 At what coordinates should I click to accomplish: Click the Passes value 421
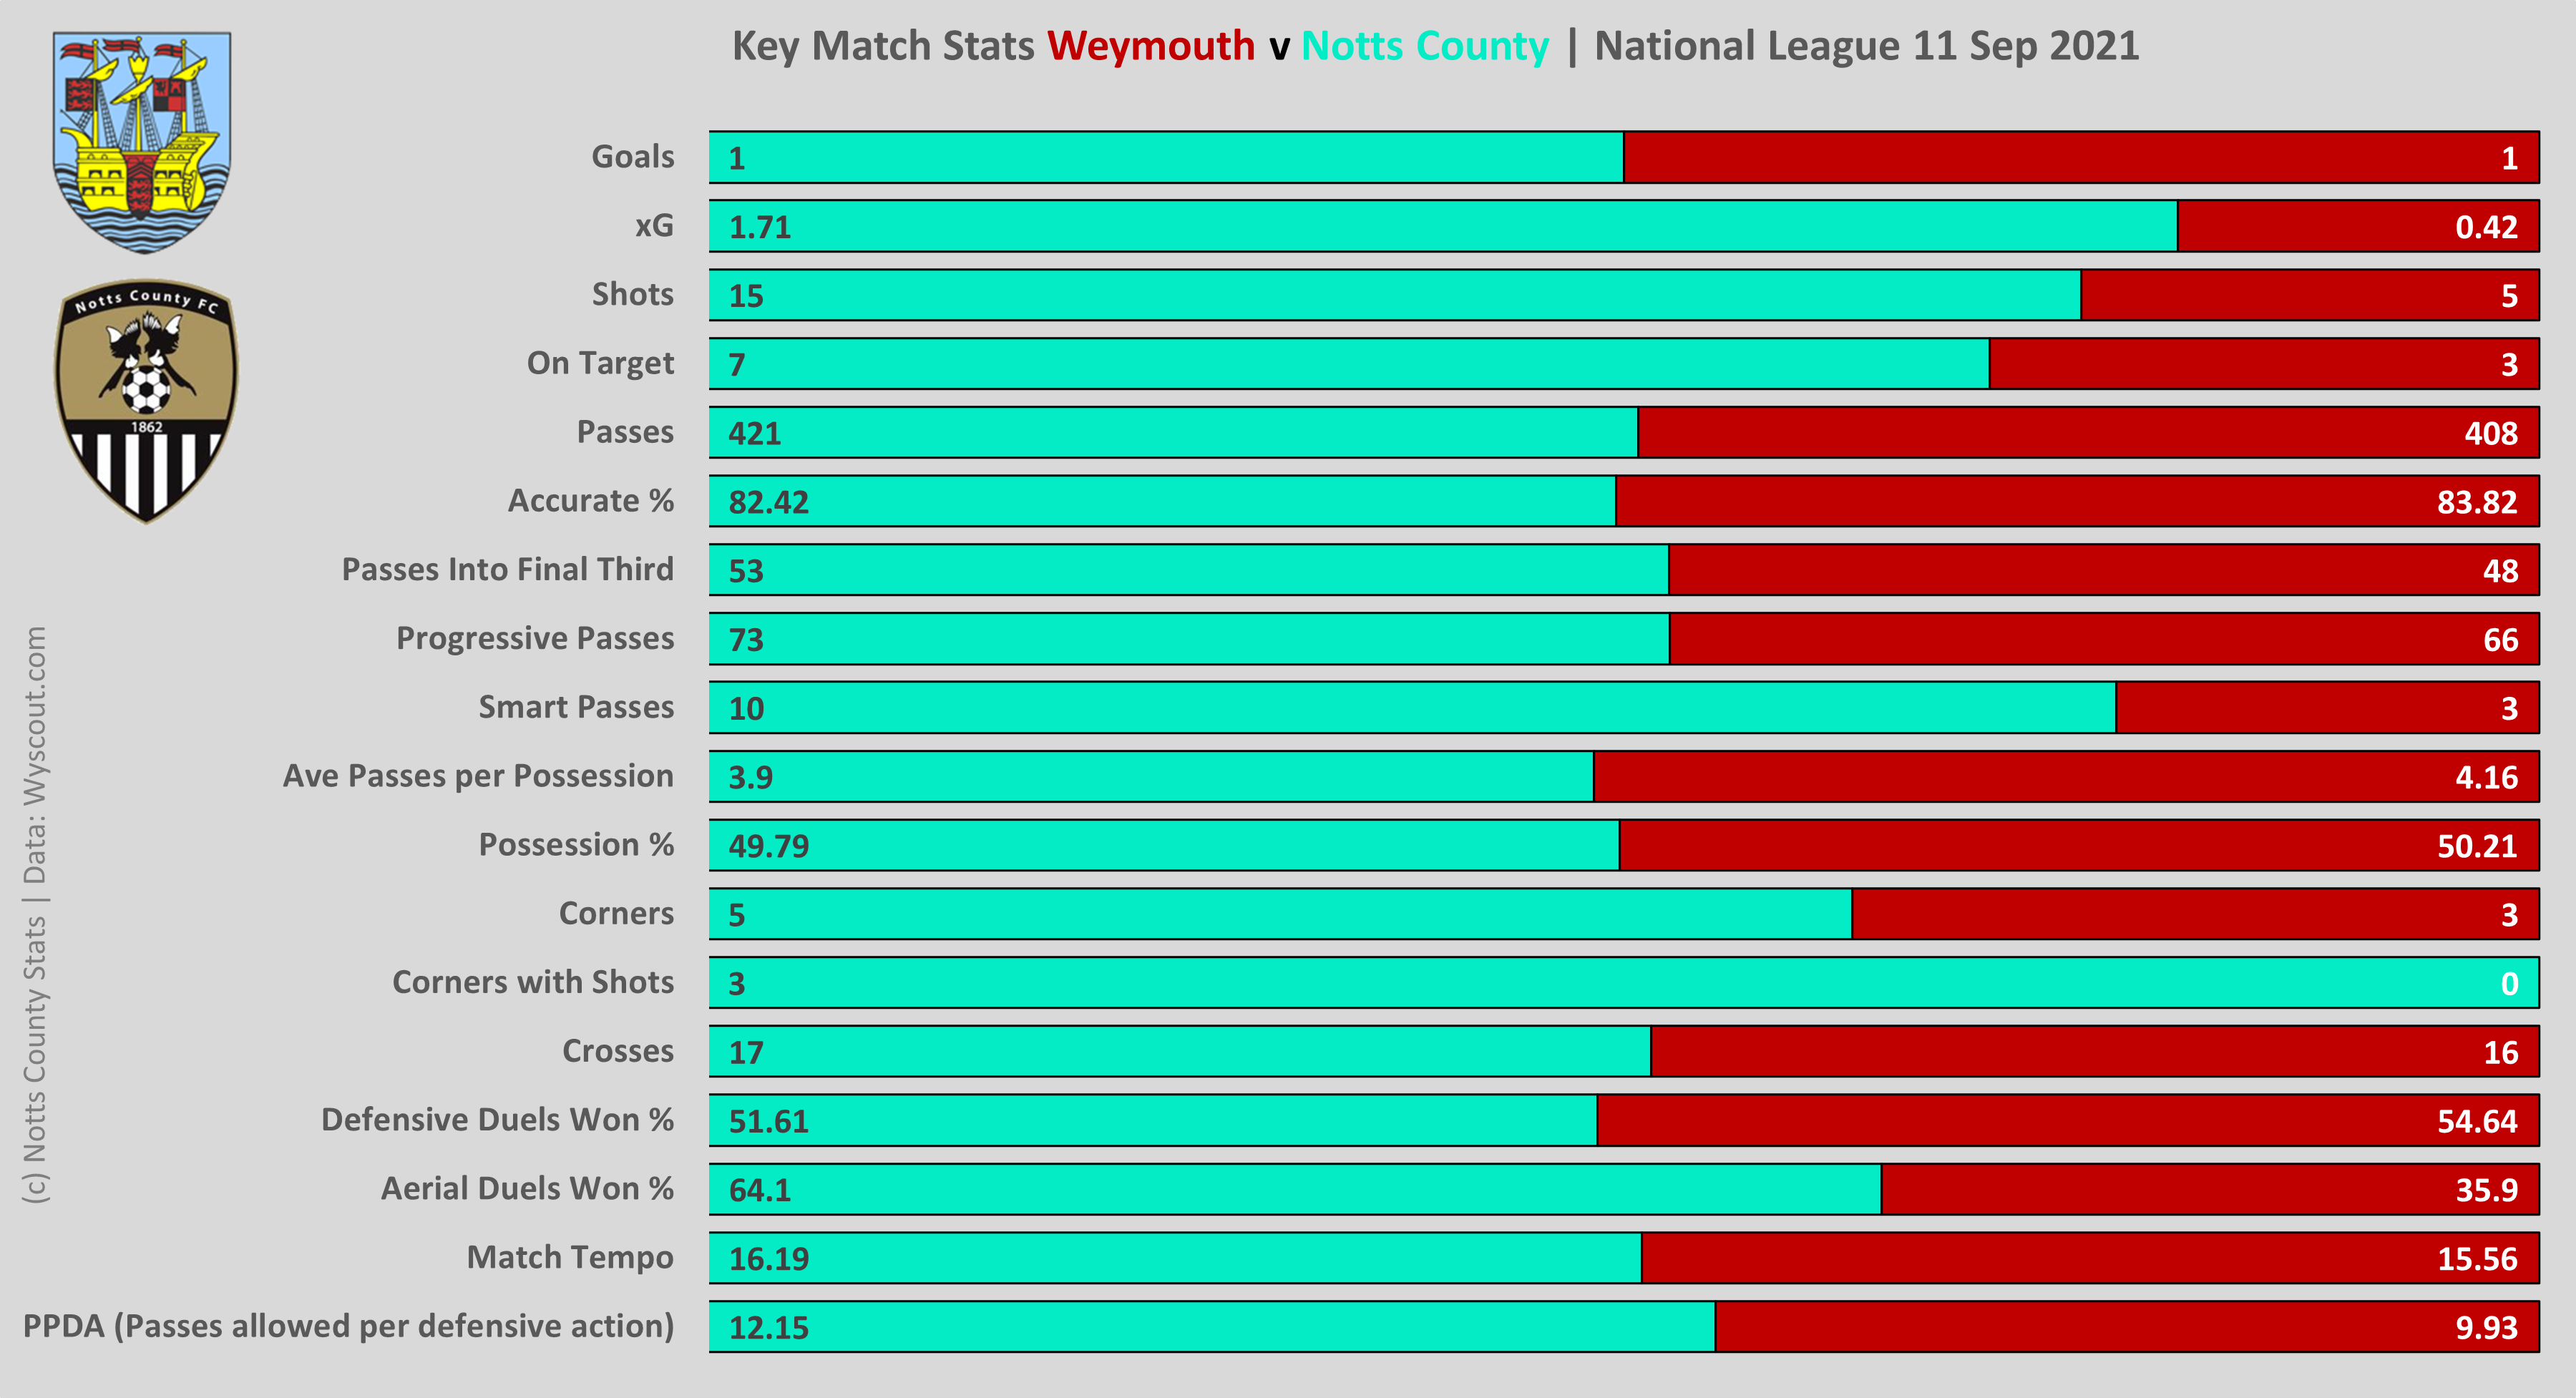[x=754, y=433]
